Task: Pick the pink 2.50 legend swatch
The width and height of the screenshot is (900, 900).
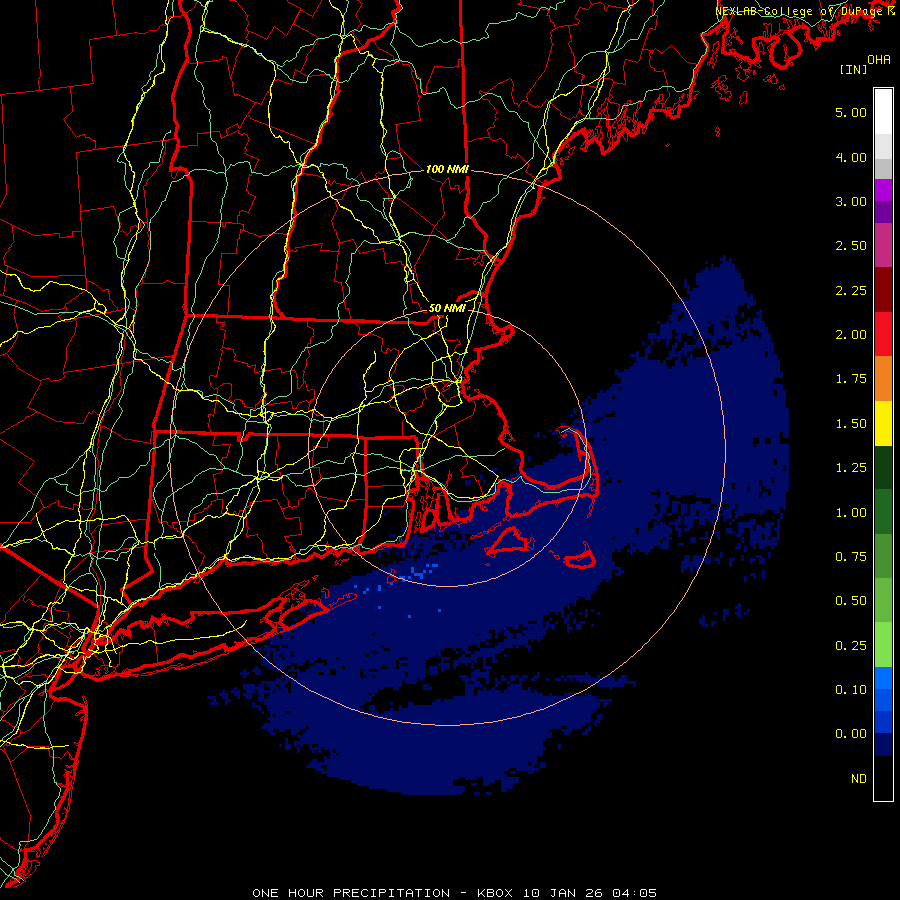Action: pos(883,245)
